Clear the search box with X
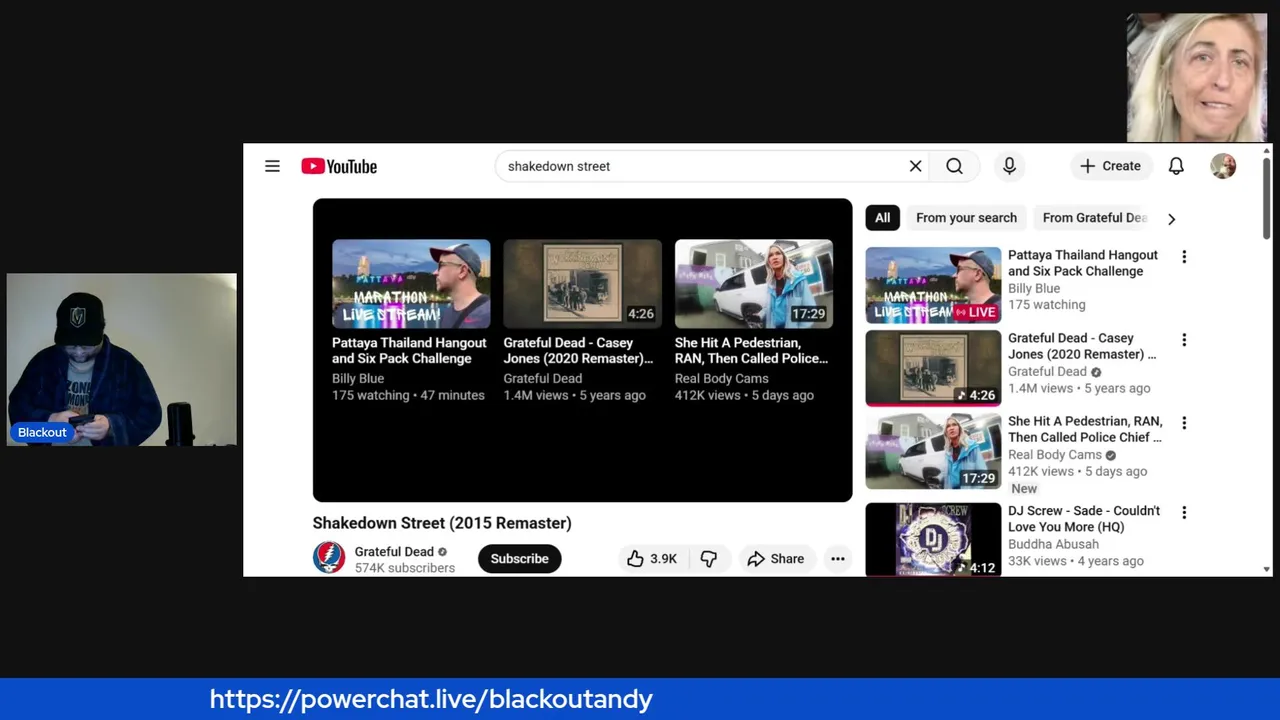Screen dimensions: 1280x720 tap(915, 166)
